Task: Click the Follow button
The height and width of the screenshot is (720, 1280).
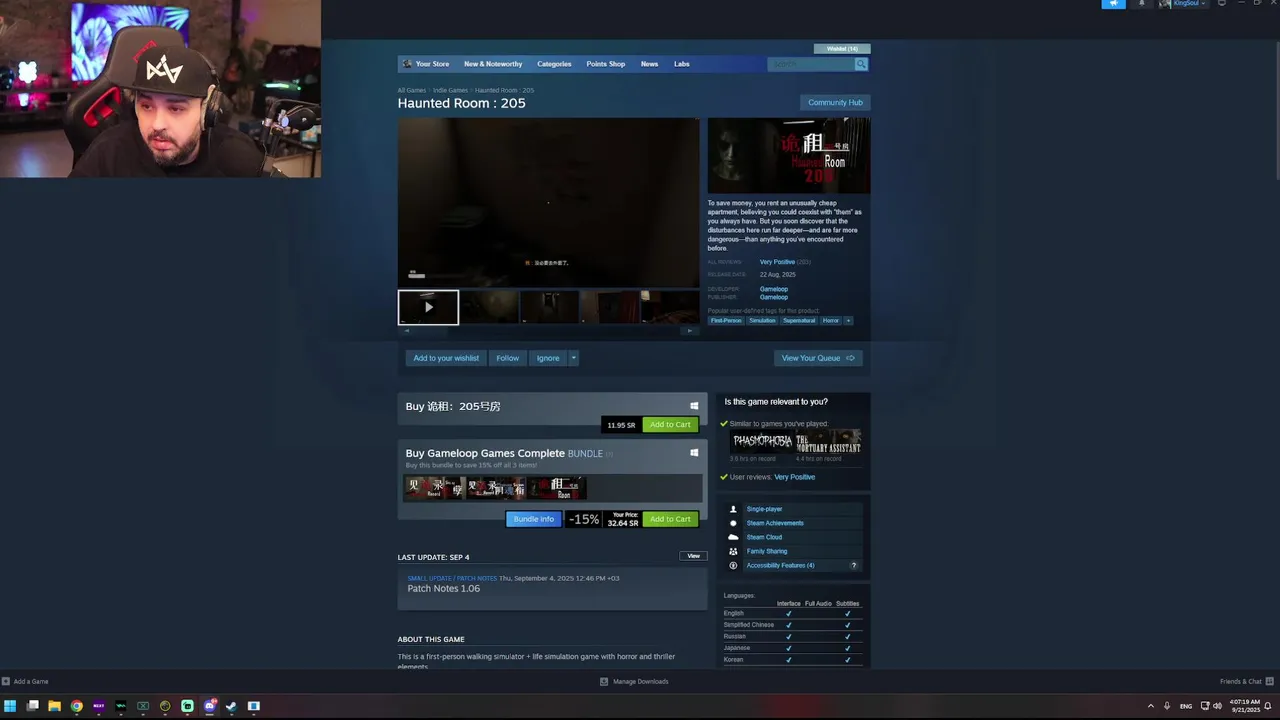Action: [508, 358]
